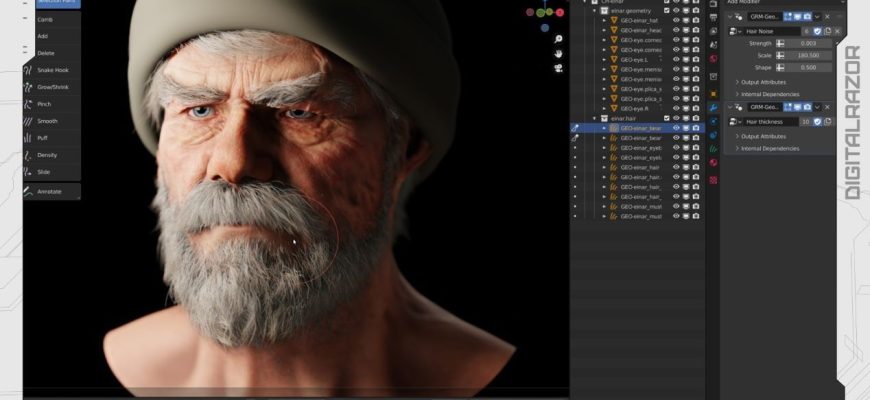
Task: Toggle the viewport camera view icon
Action: click(x=558, y=68)
